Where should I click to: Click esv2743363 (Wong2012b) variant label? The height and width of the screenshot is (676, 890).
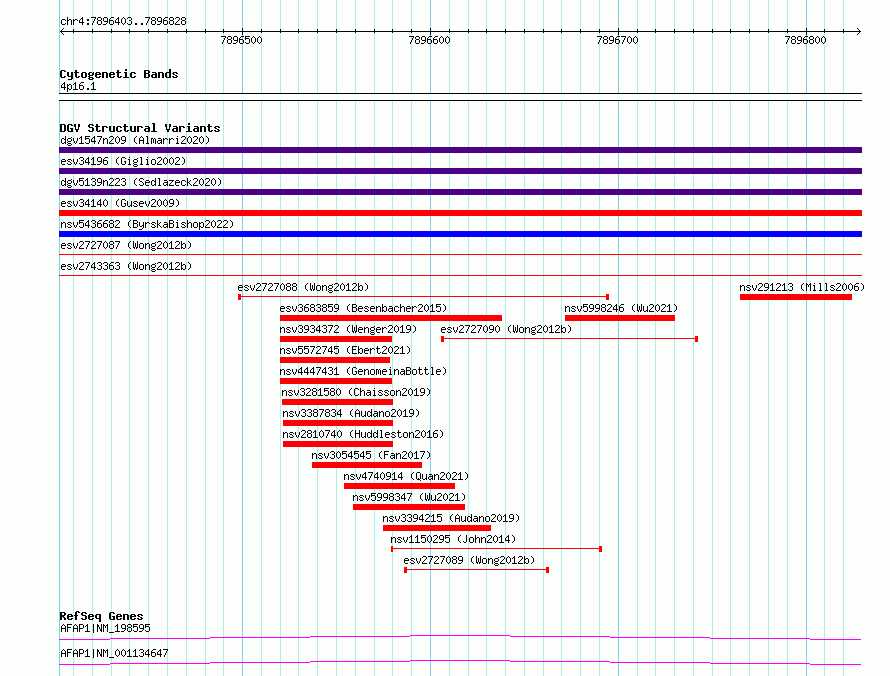click(126, 266)
